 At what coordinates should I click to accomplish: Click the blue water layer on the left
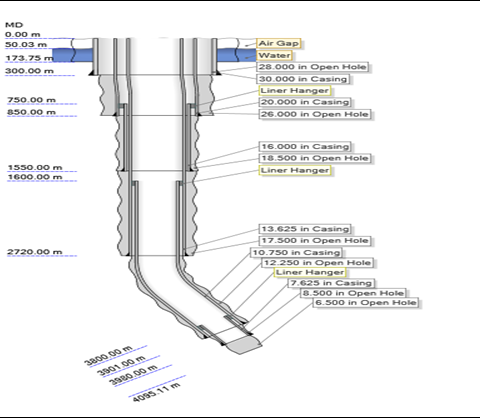point(72,55)
